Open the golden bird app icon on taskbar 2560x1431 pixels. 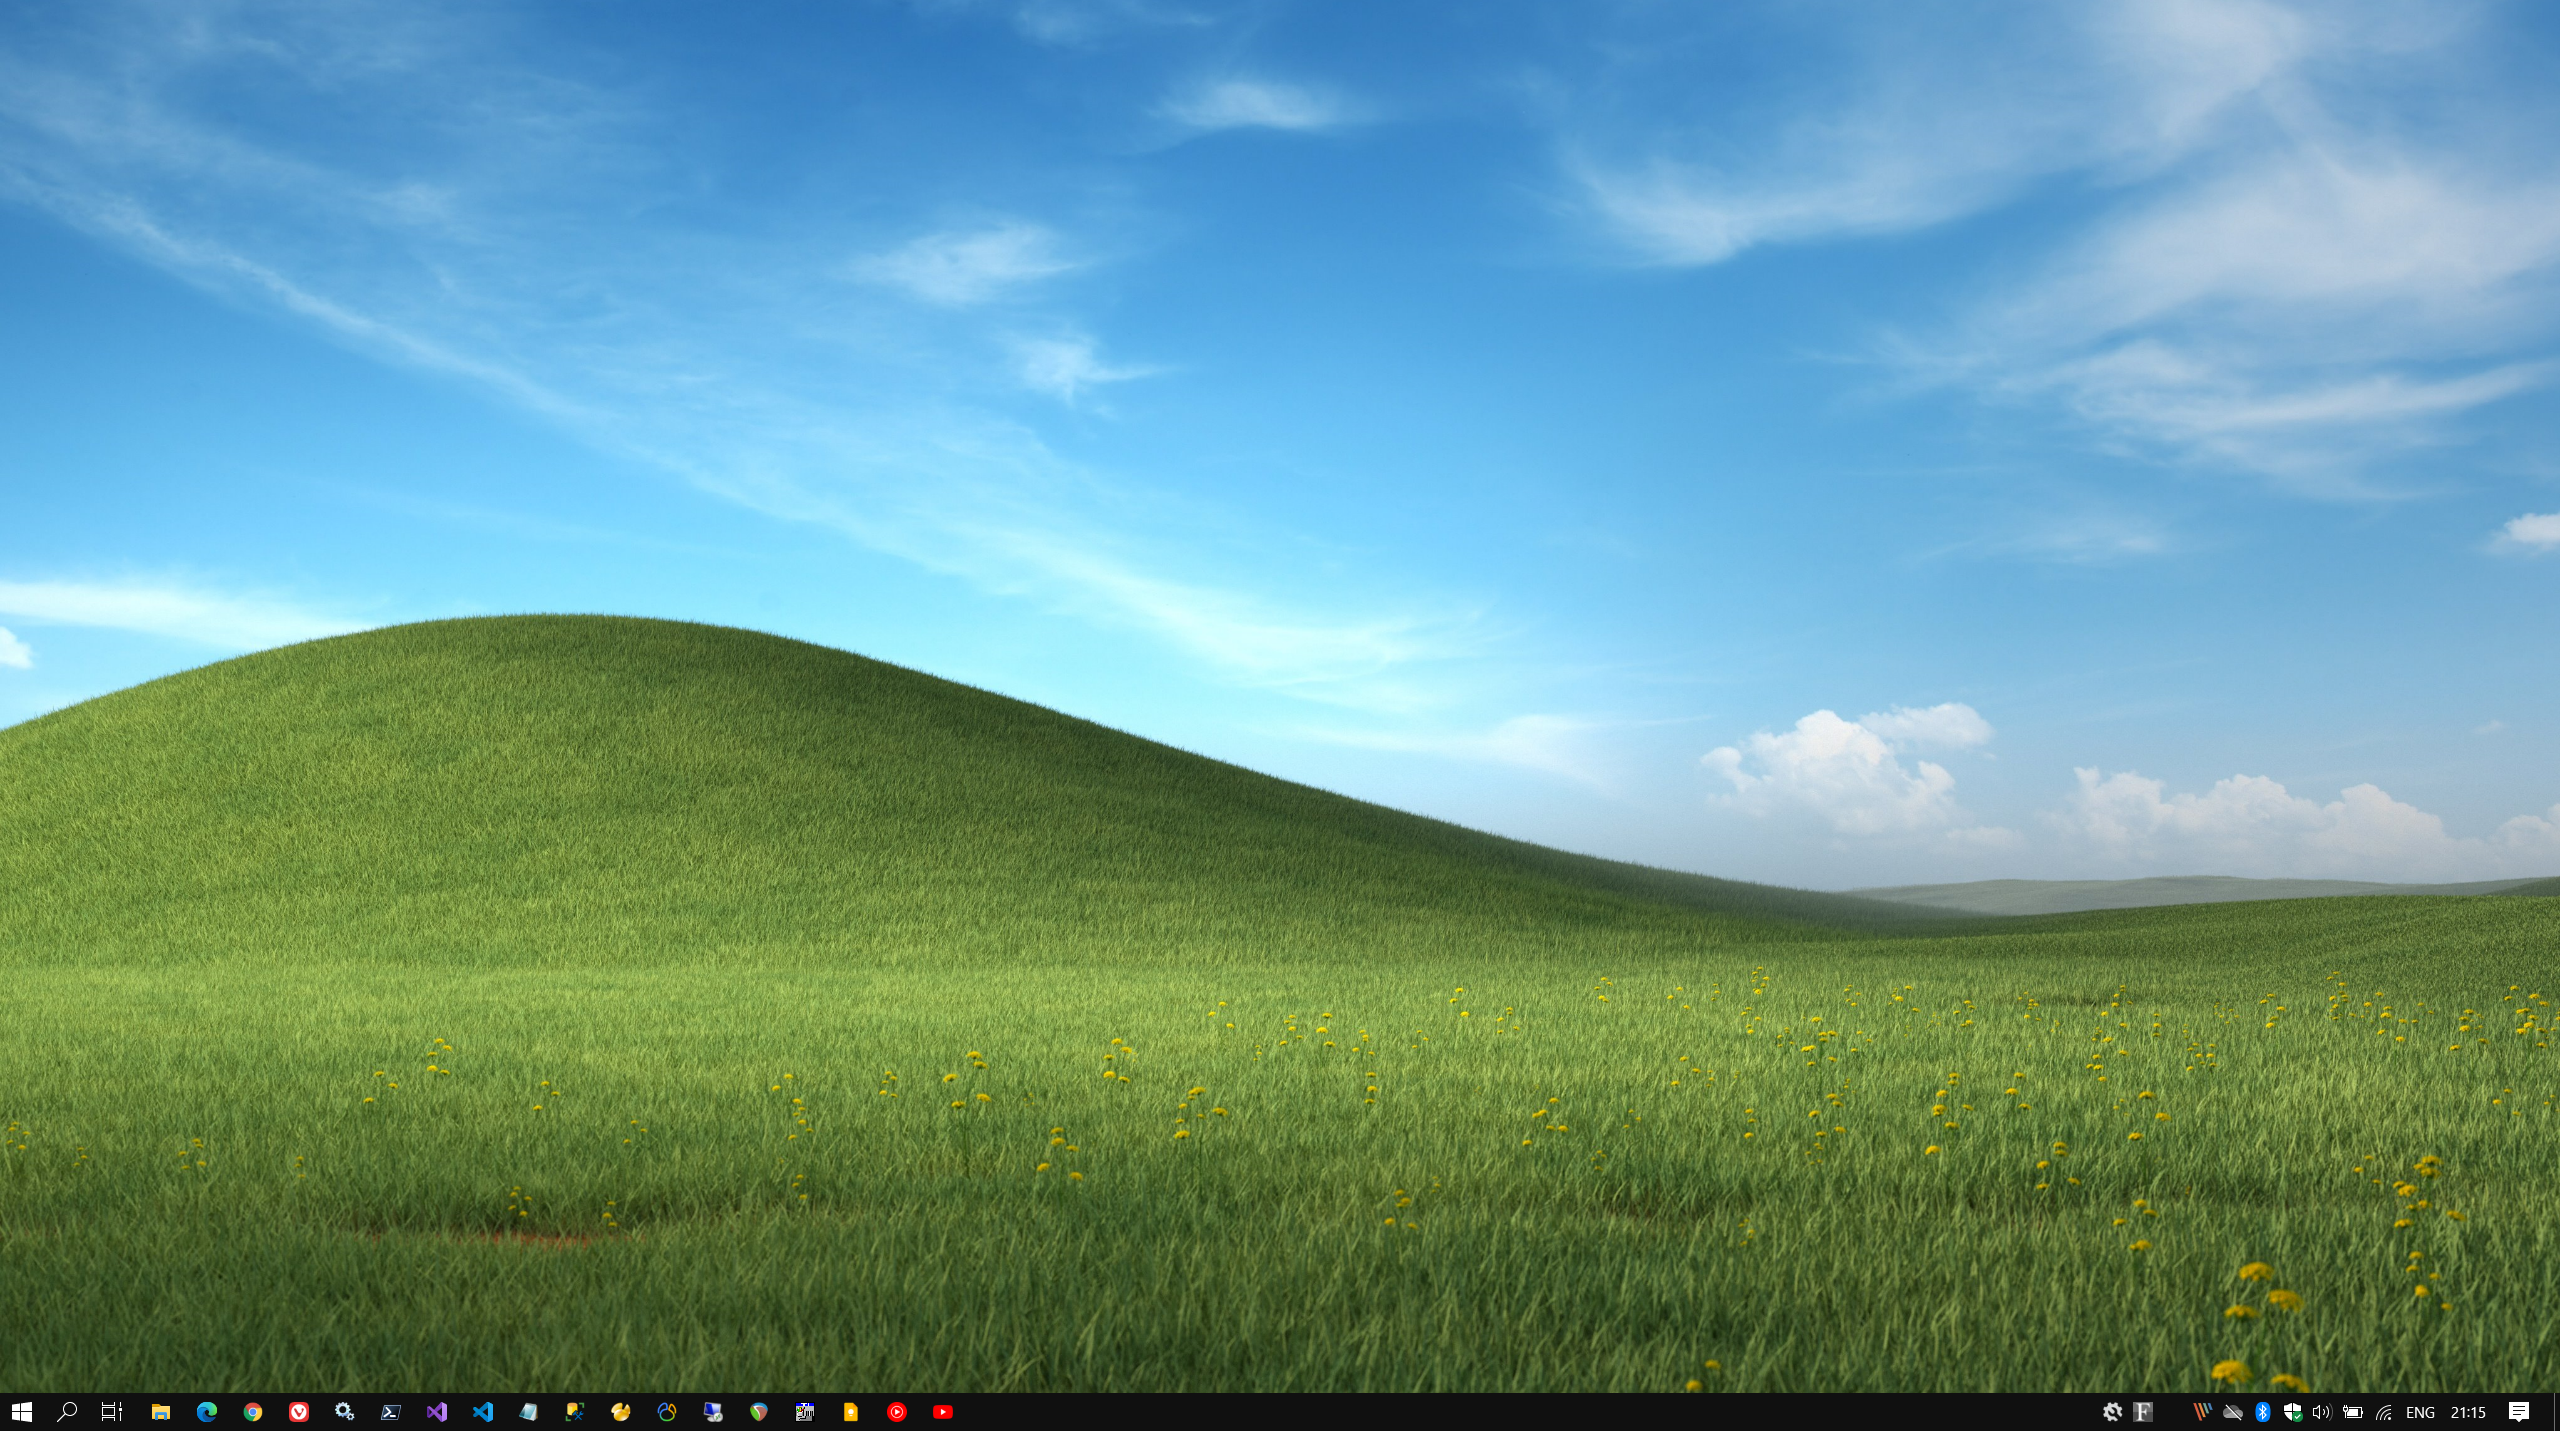(620, 1412)
